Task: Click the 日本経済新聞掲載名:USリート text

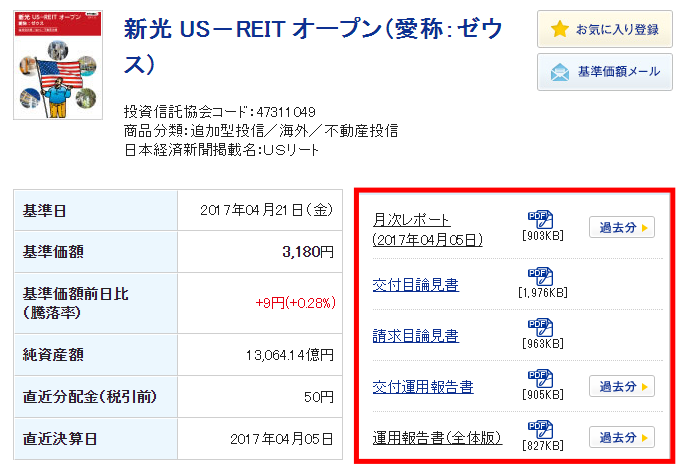Action: 221,150
